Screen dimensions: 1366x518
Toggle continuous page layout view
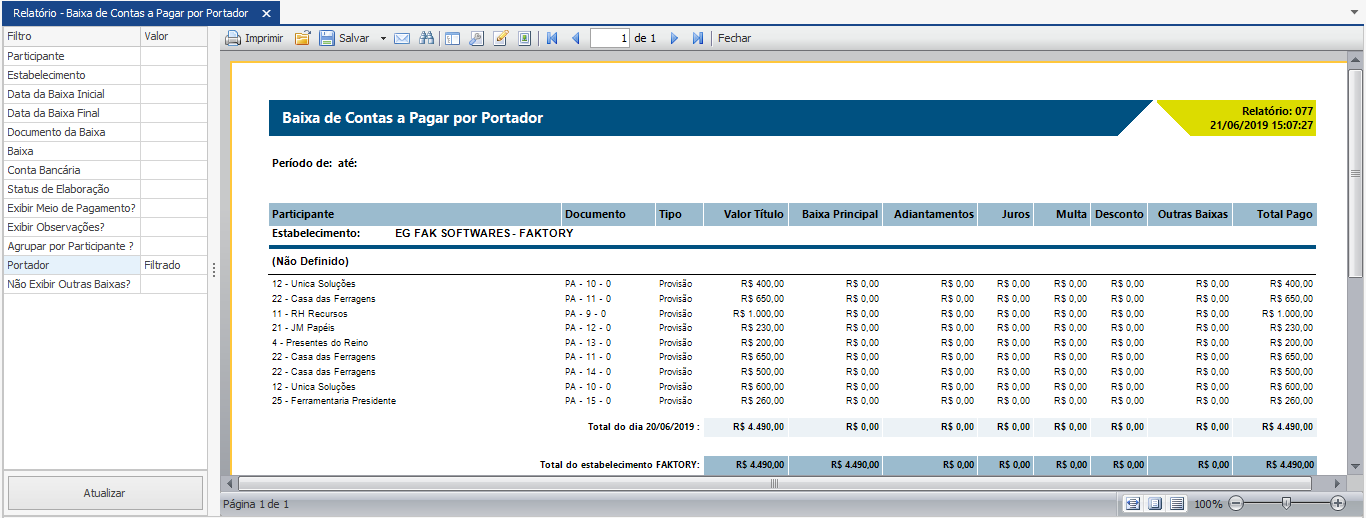(1177, 503)
